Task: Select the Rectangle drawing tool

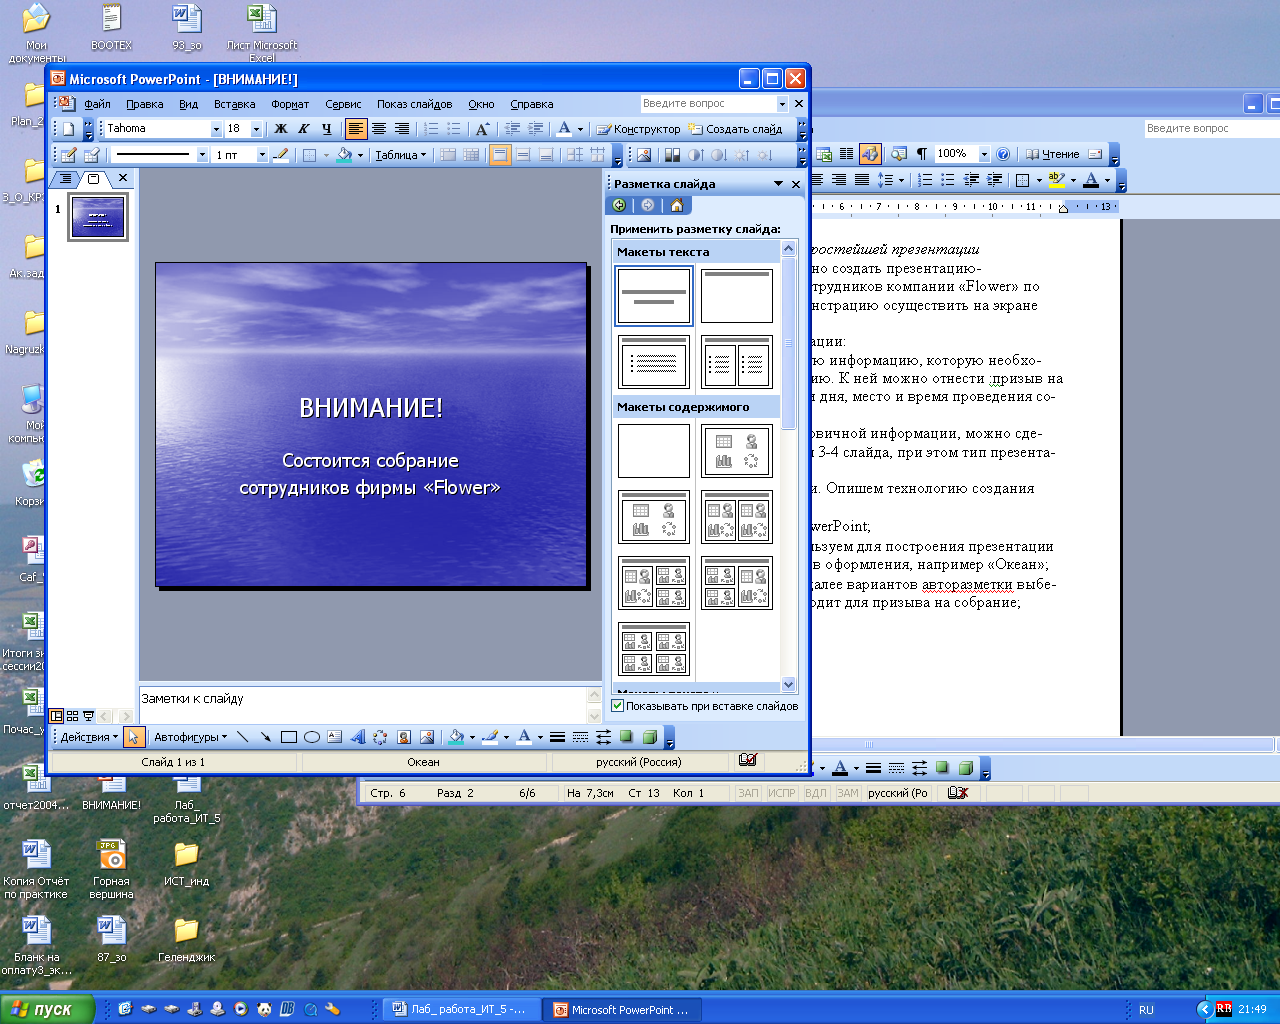Action: click(289, 737)
